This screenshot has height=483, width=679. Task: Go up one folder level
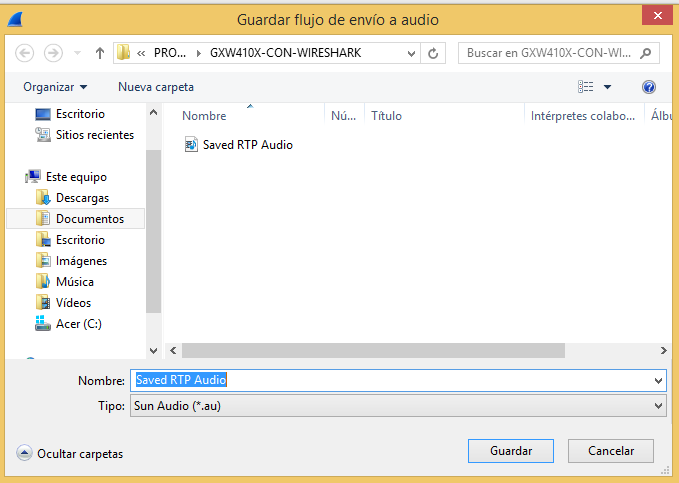point(100,53)
